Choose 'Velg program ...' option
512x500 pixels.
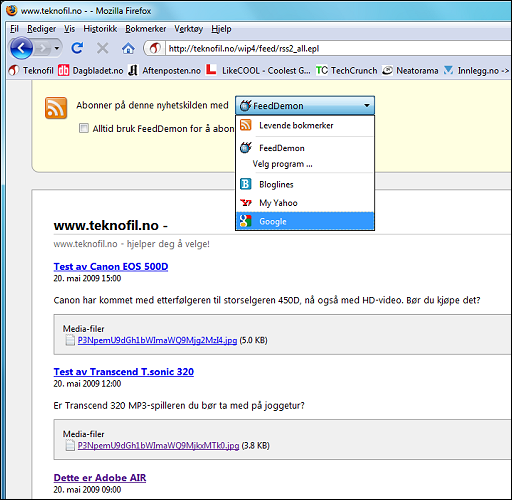[305, 164]
